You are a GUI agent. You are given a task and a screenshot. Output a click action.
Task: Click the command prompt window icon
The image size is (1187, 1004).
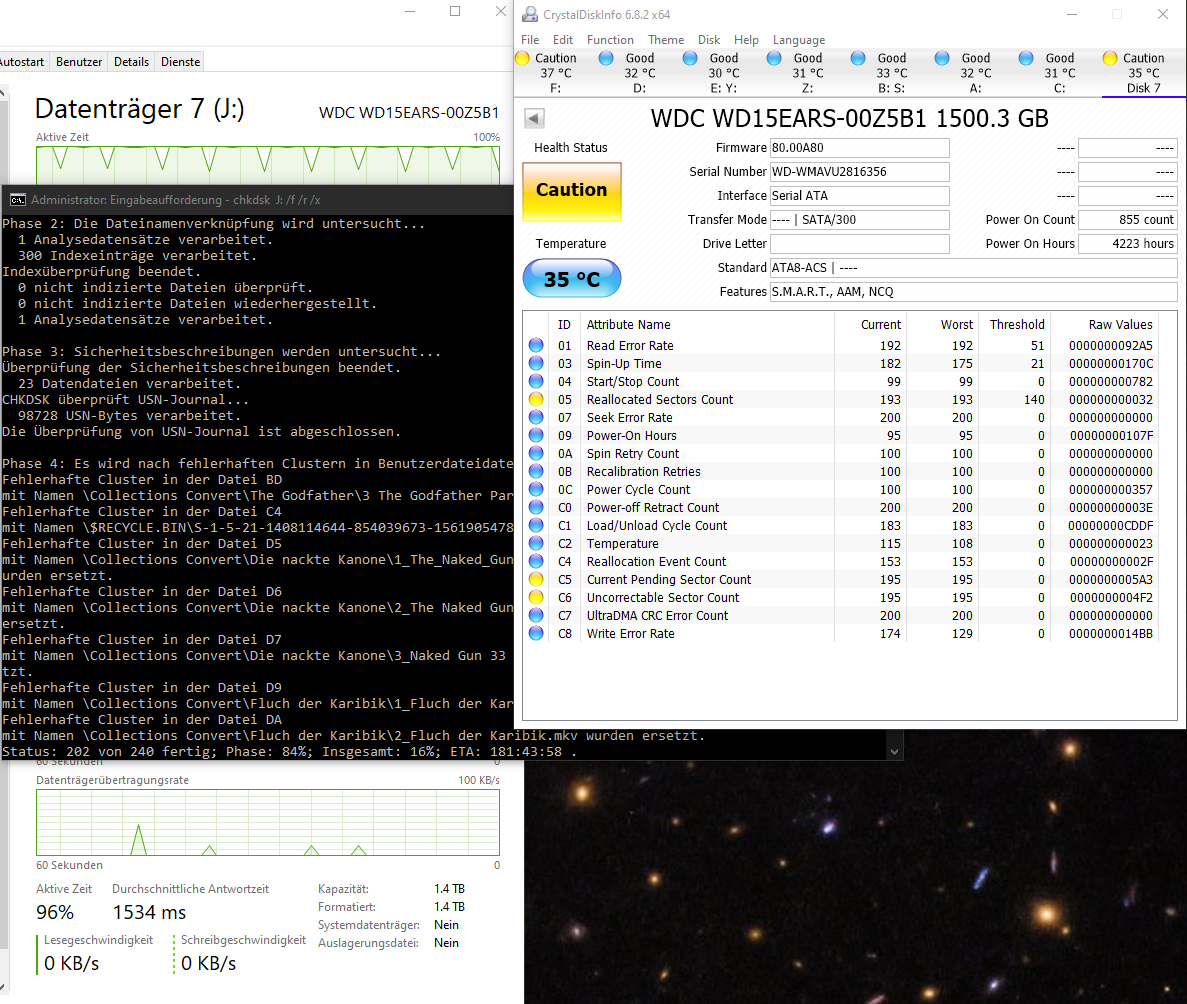(17, 200)
